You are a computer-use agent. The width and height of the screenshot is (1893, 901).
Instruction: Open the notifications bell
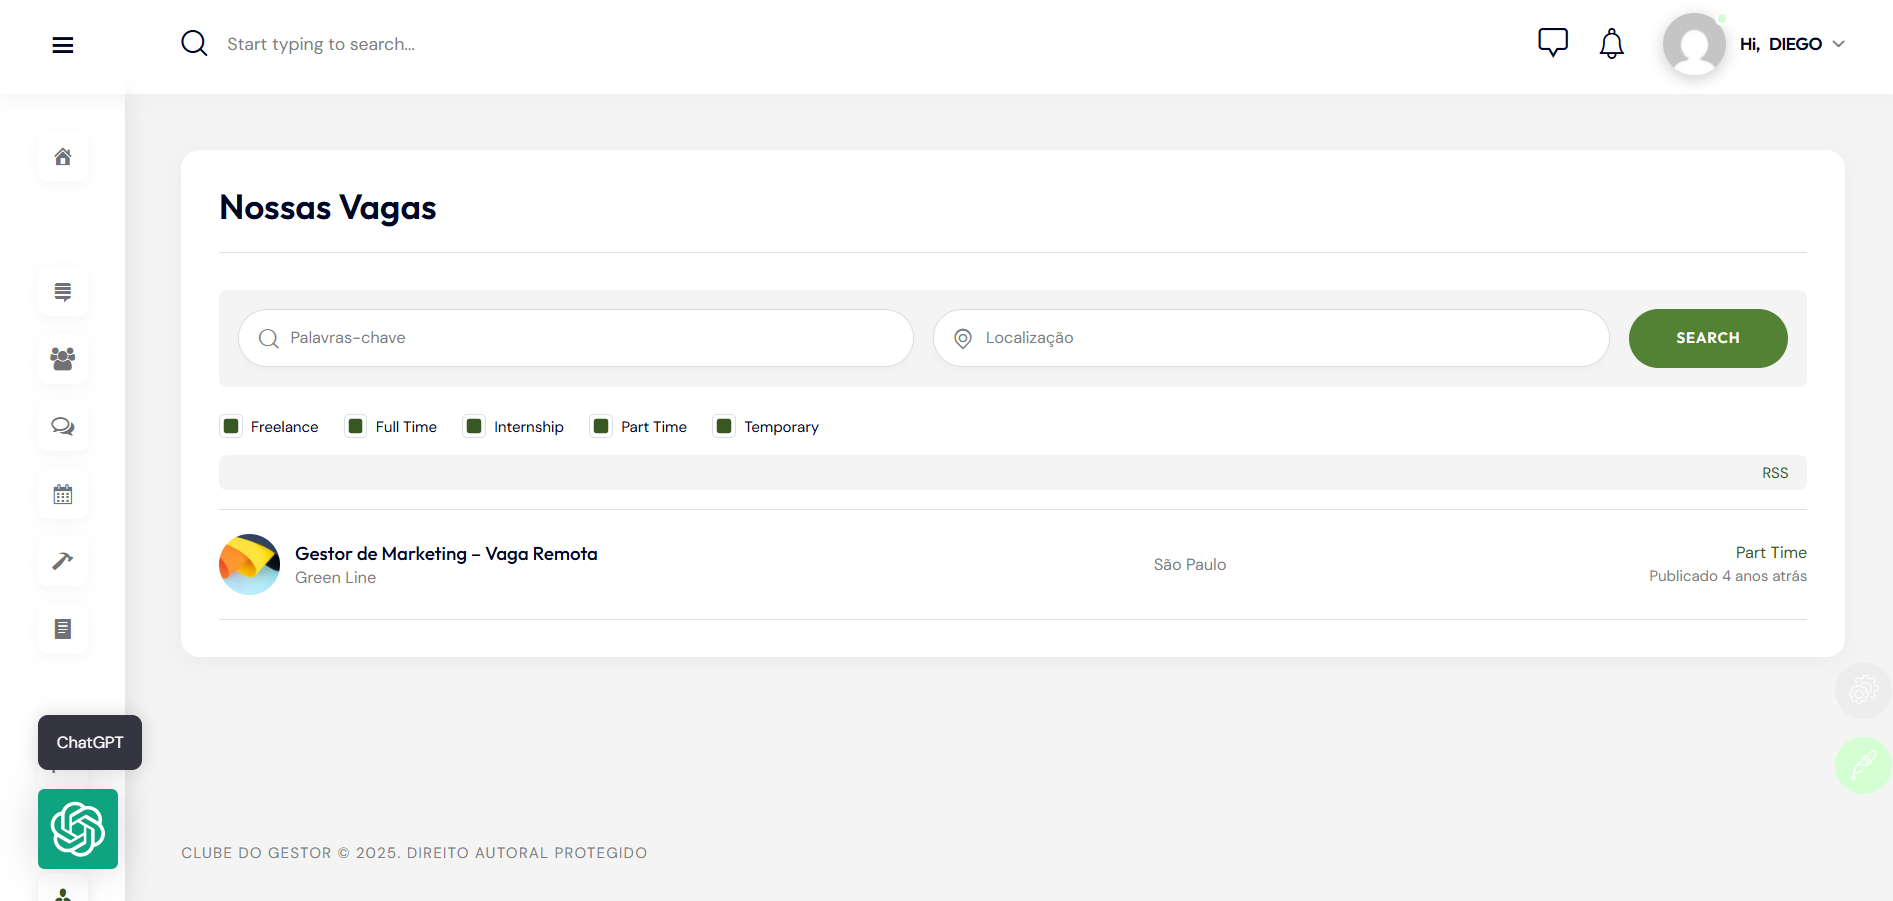[x=1611, y=44]
